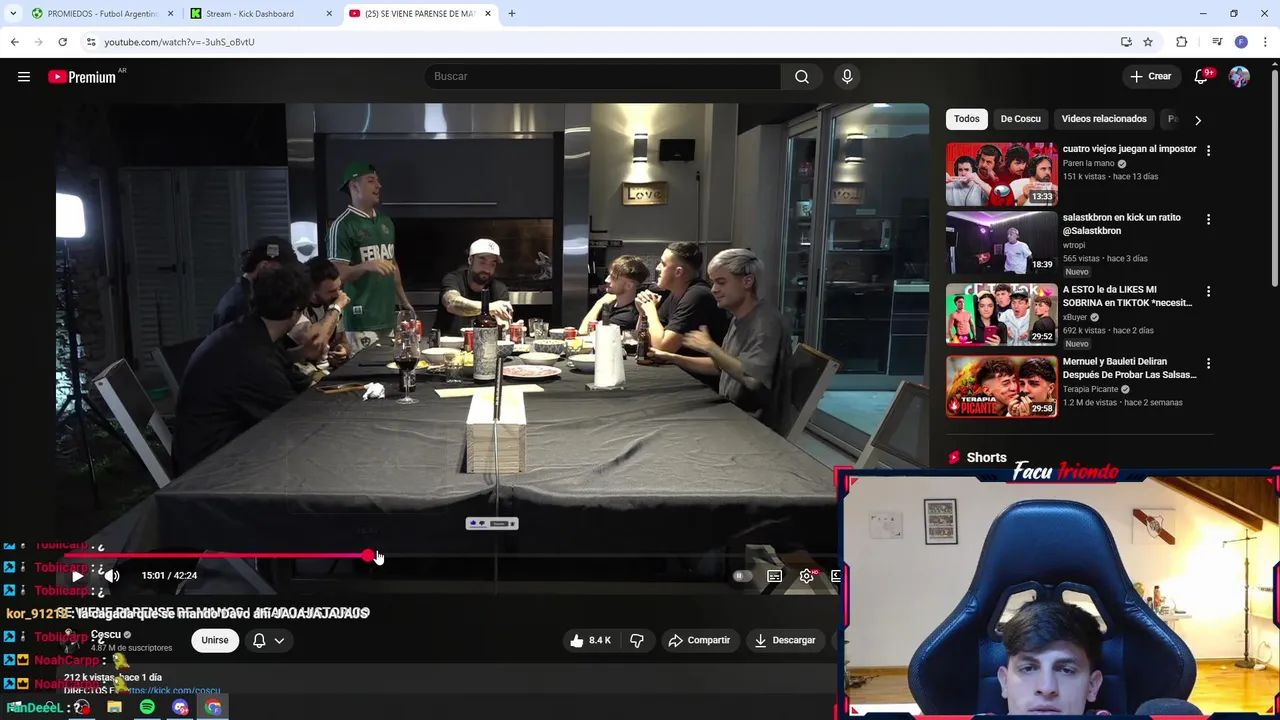
Task: Select Videos relacionados filter chip
Action: (1104, 118)
